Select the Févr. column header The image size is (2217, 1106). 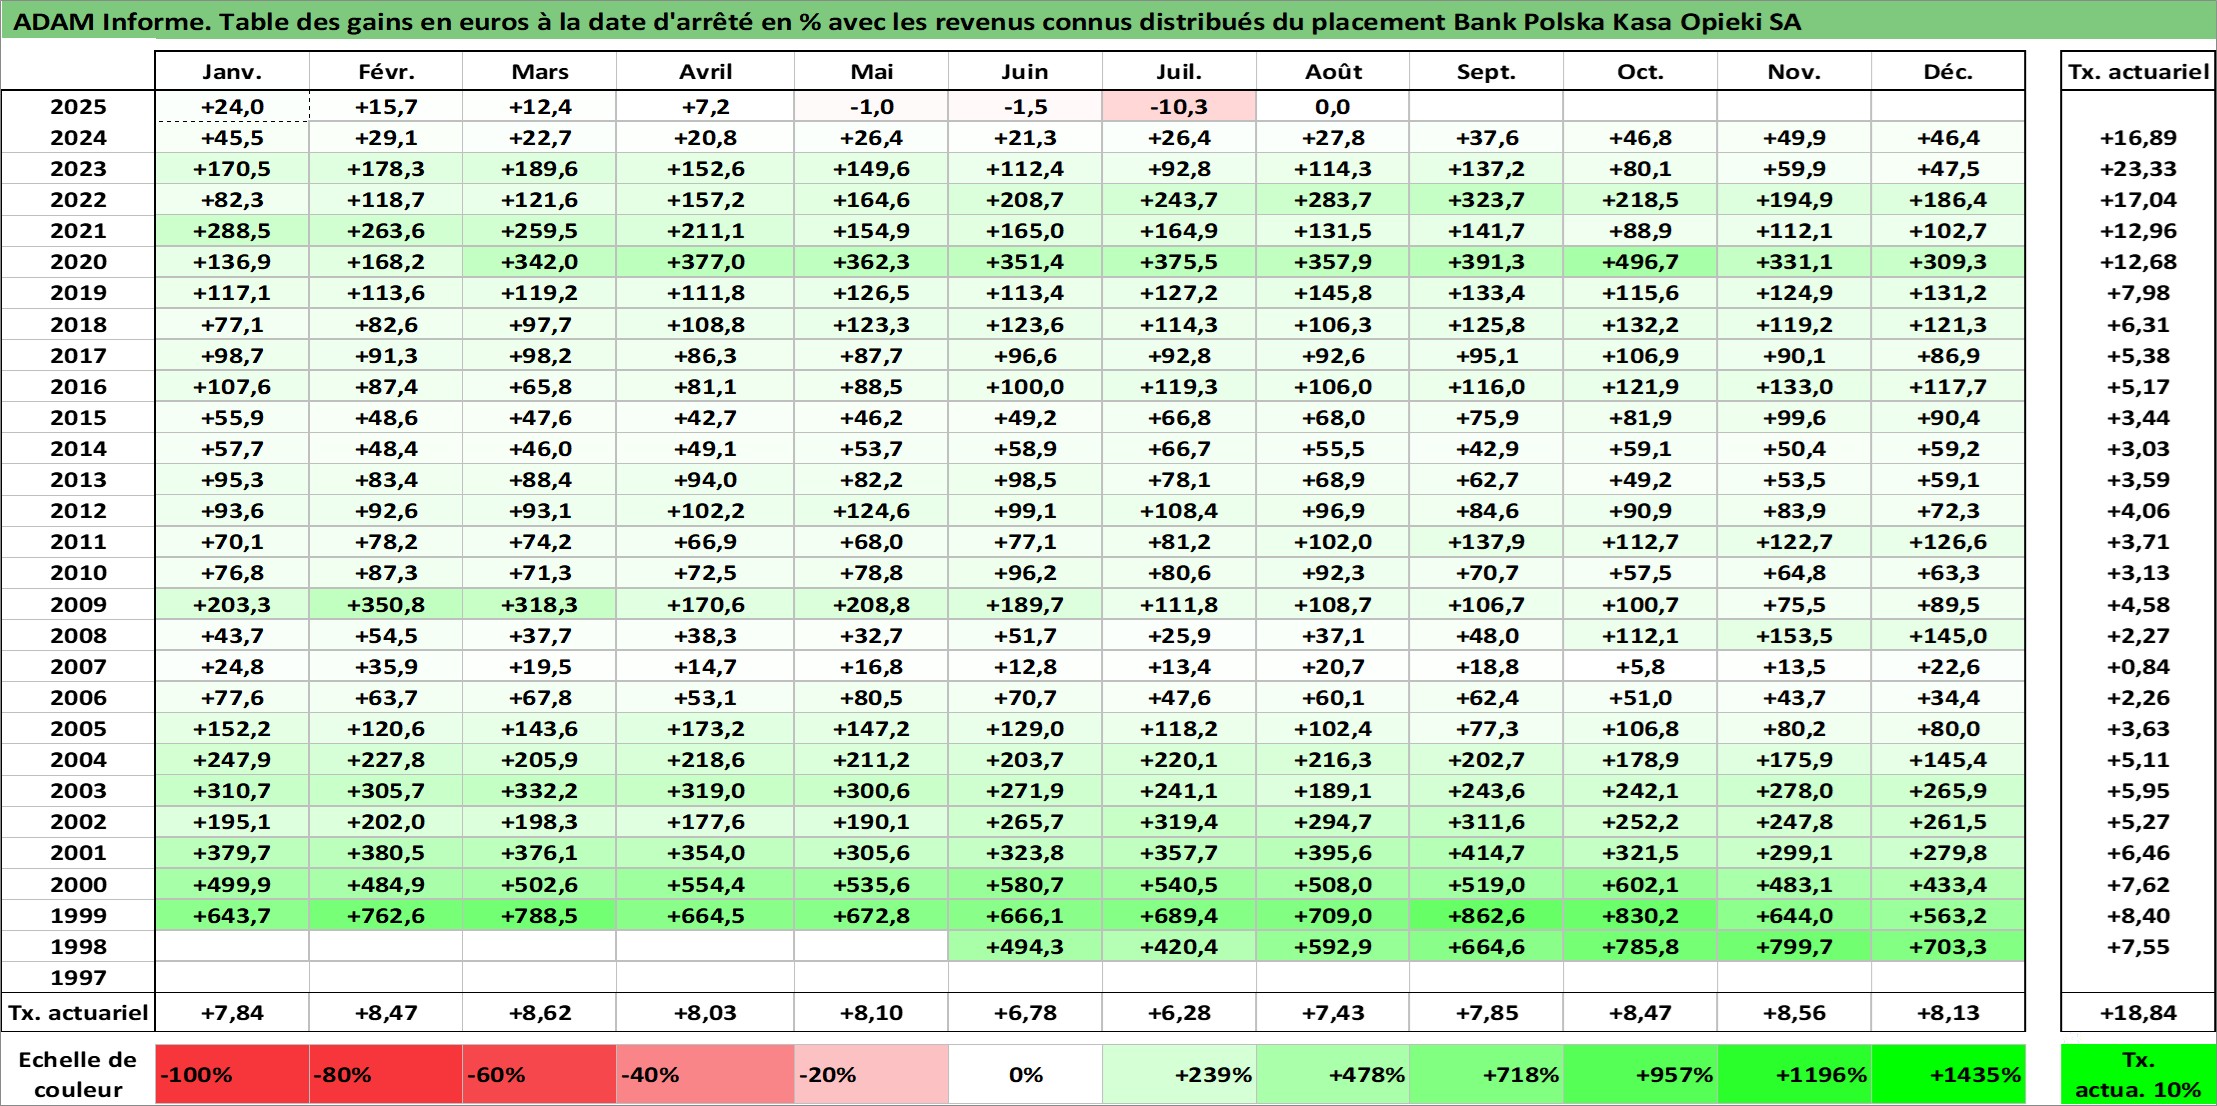point(386,71)
